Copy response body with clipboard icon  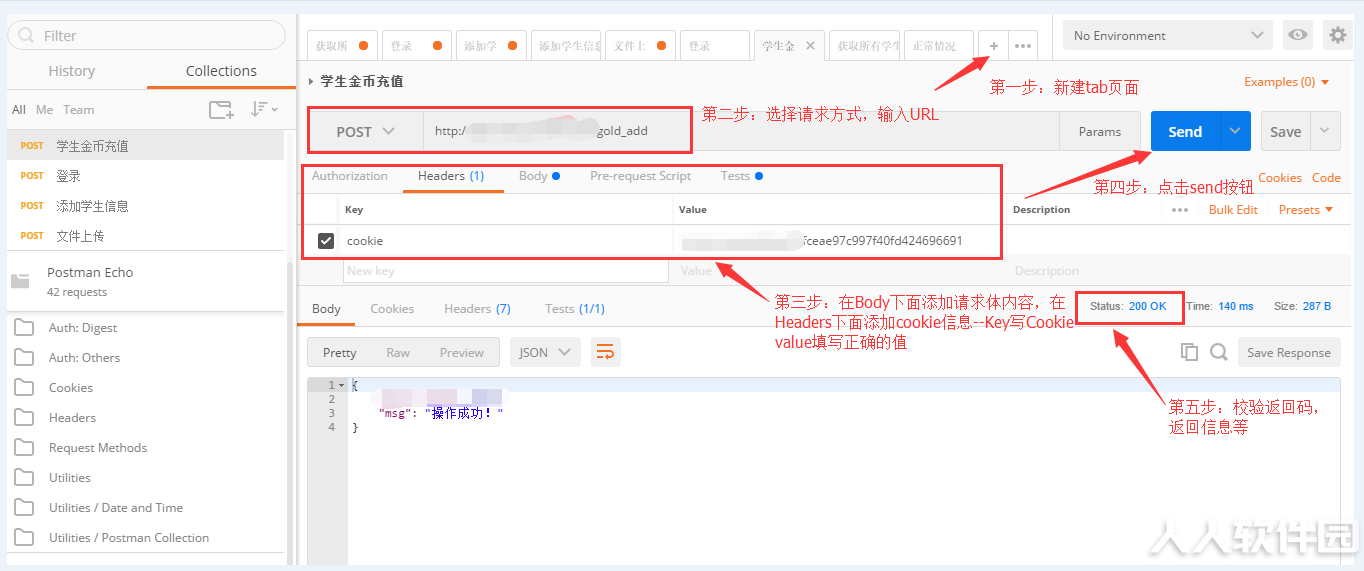tap(1189, 352)
